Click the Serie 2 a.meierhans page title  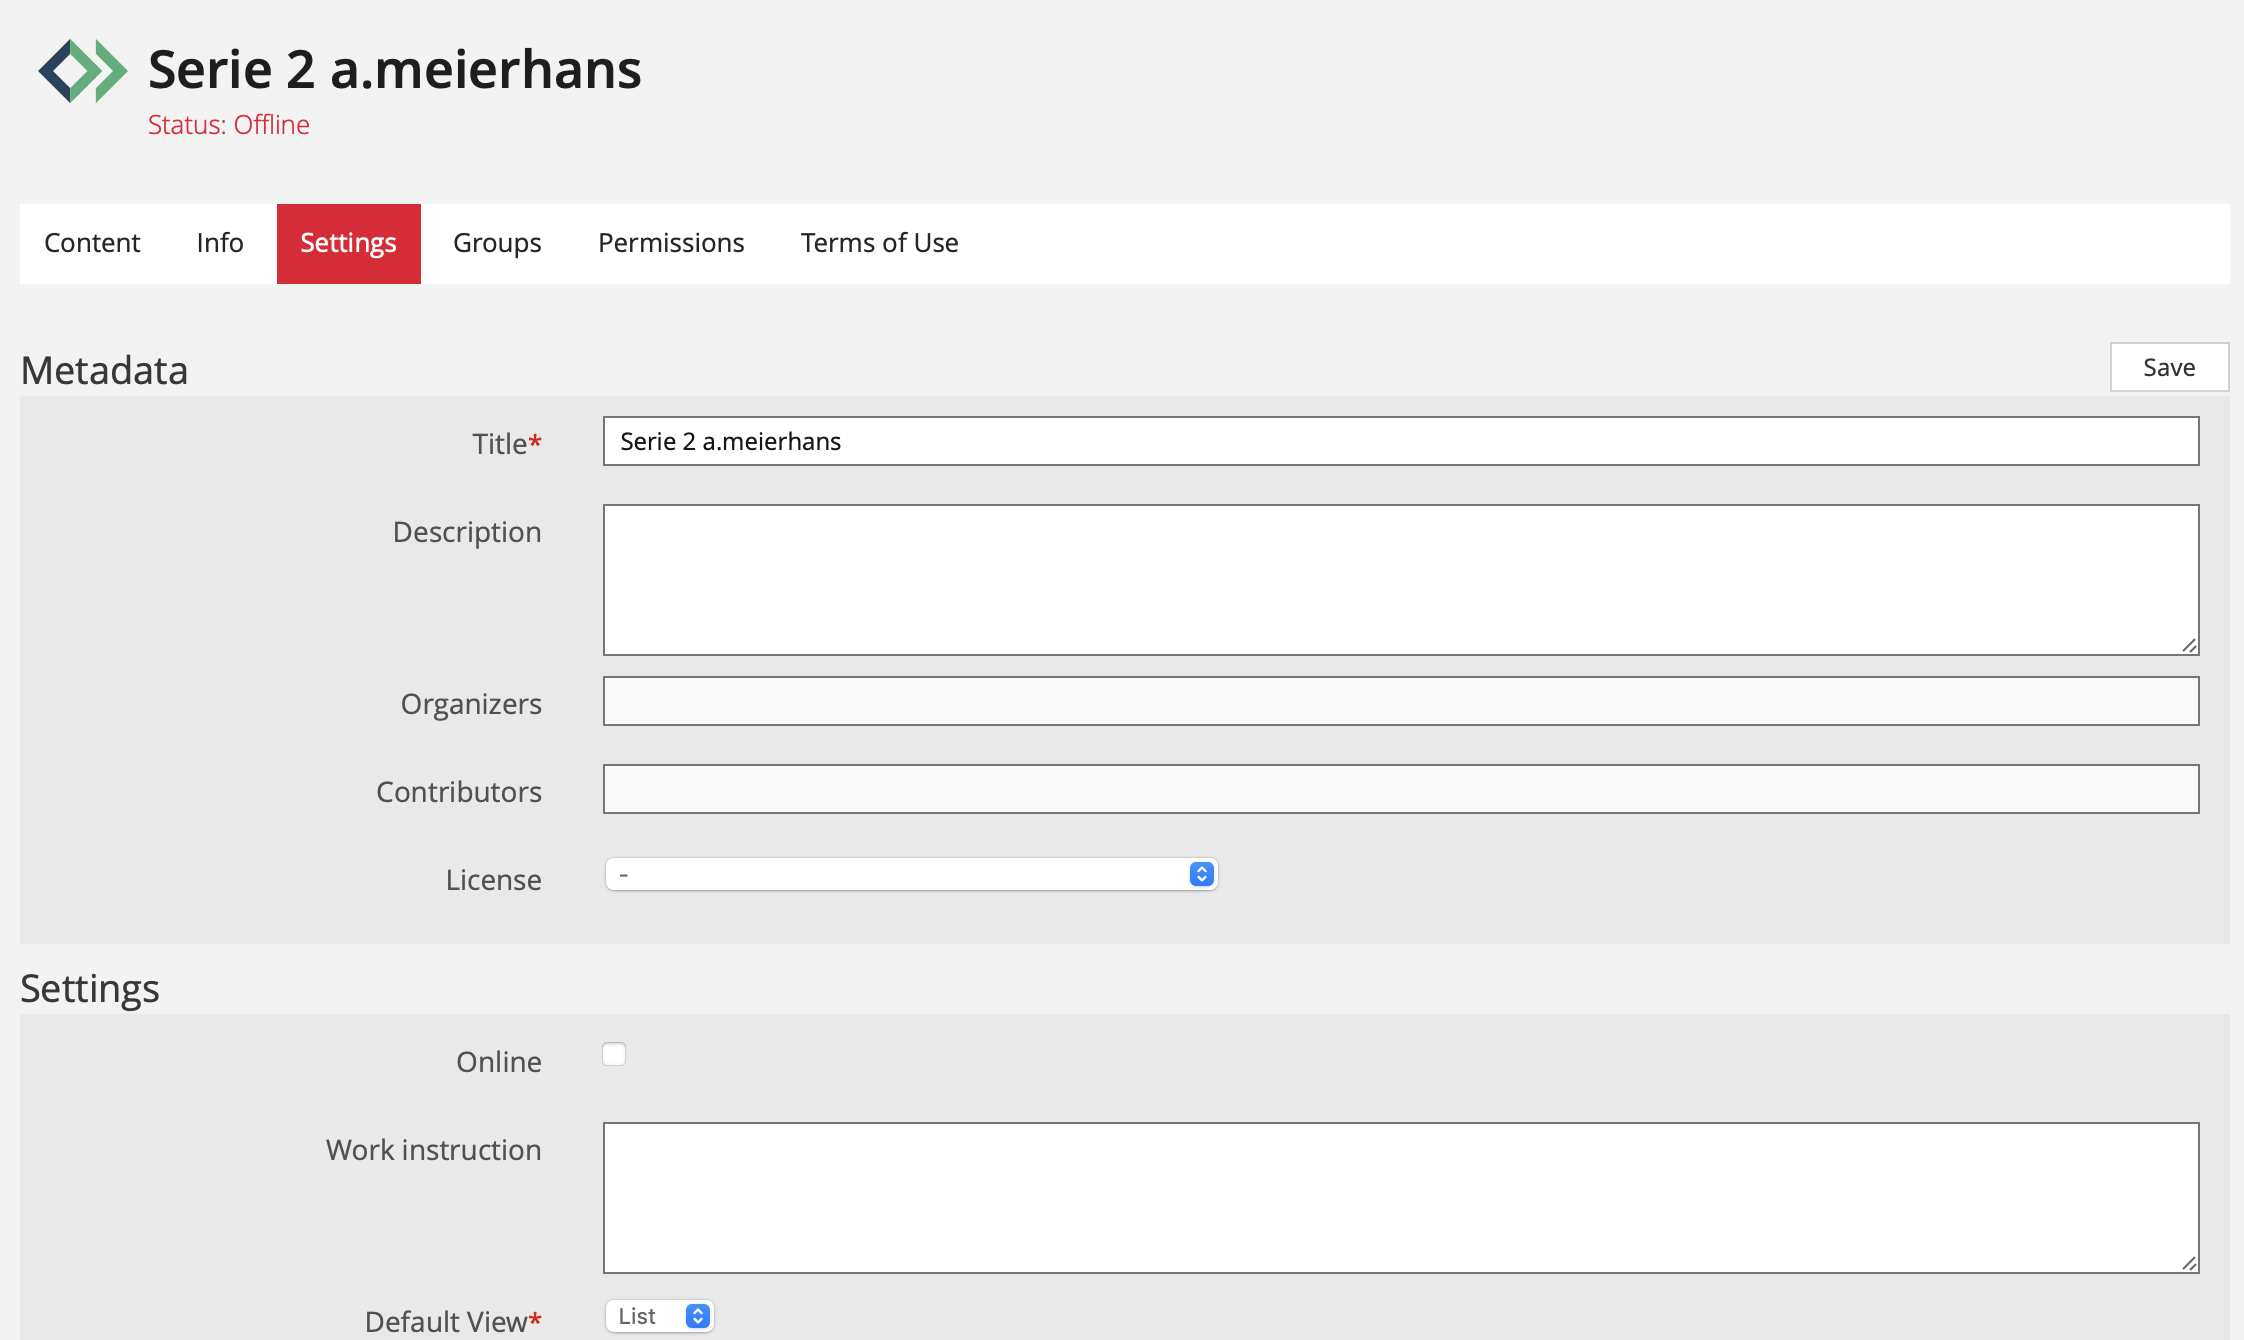click(396, 68)
